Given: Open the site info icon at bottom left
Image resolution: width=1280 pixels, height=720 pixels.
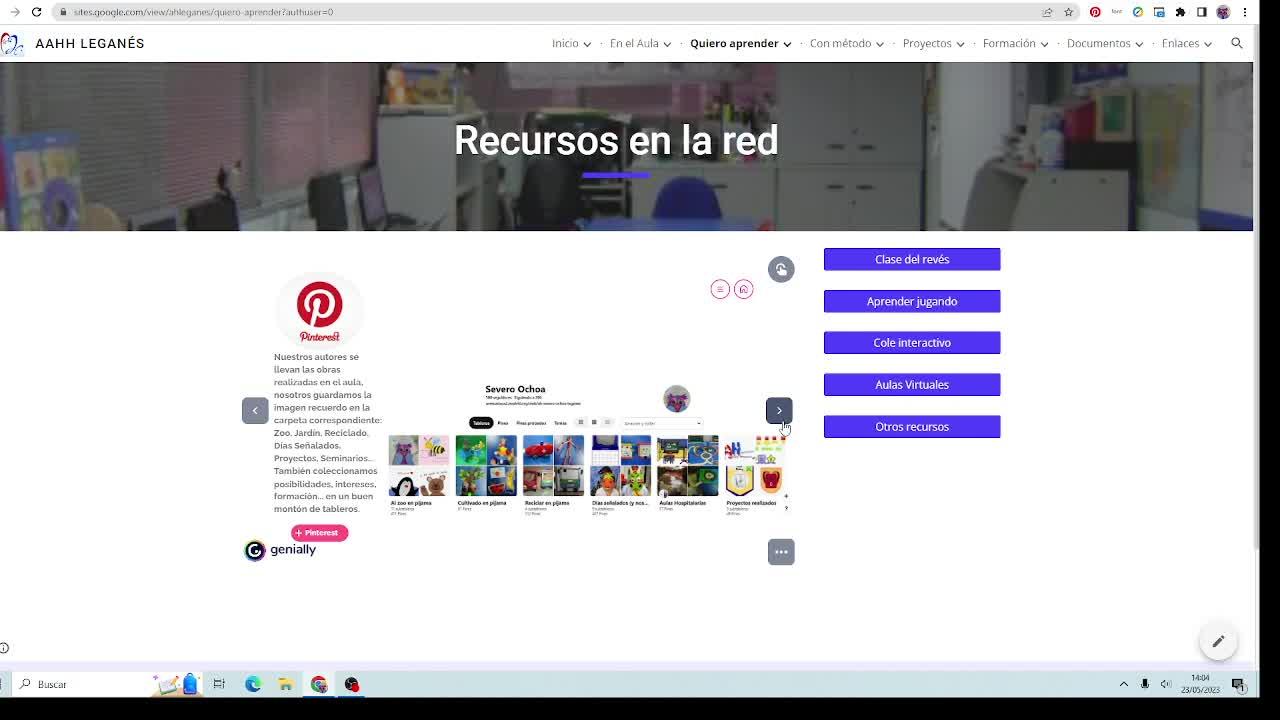Looking at the screenshot, I should click(x=4, y=648).
